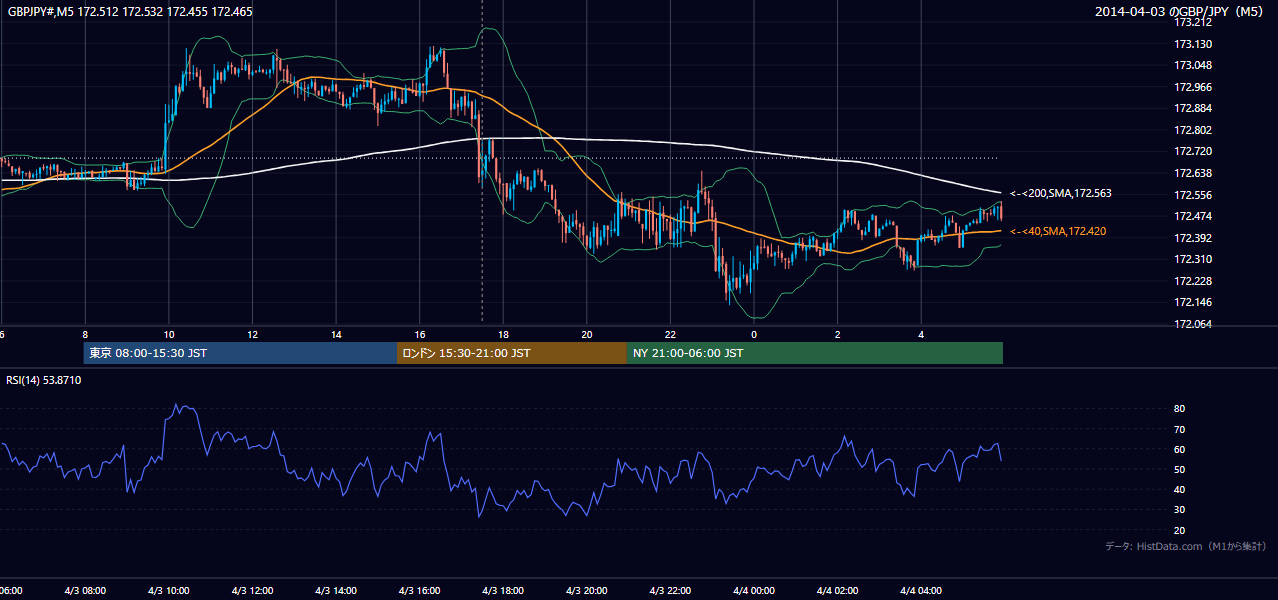This screenshot has width=1278, height=600.
Task: Click the HistData.com data source credit
Action: tap(1186, 546)
